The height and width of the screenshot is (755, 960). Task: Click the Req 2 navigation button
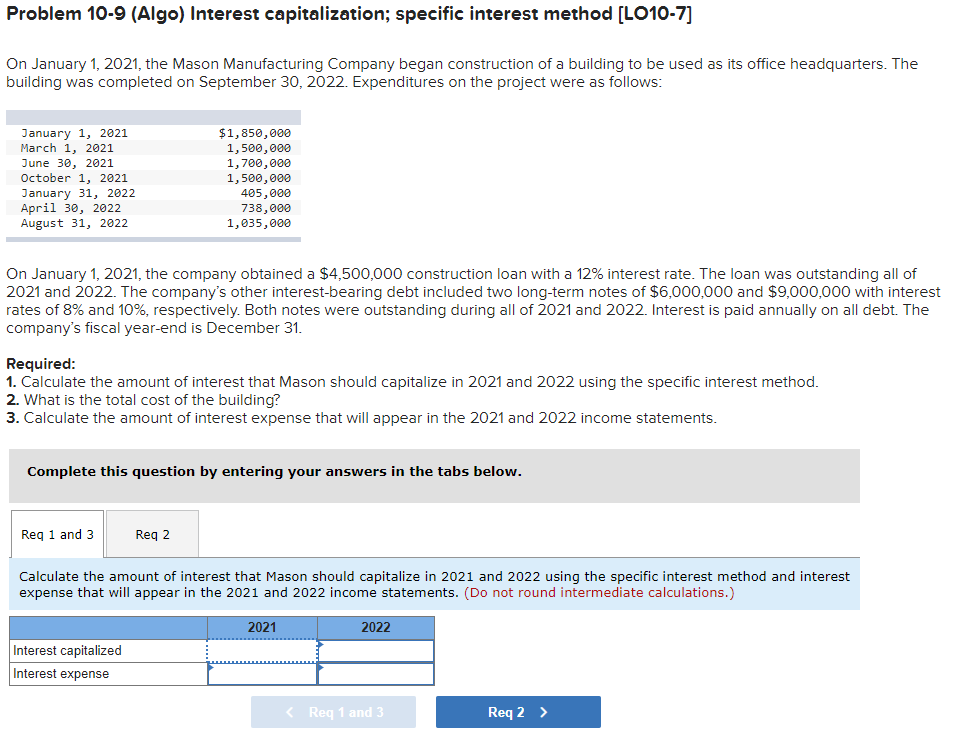click(518, 711)
